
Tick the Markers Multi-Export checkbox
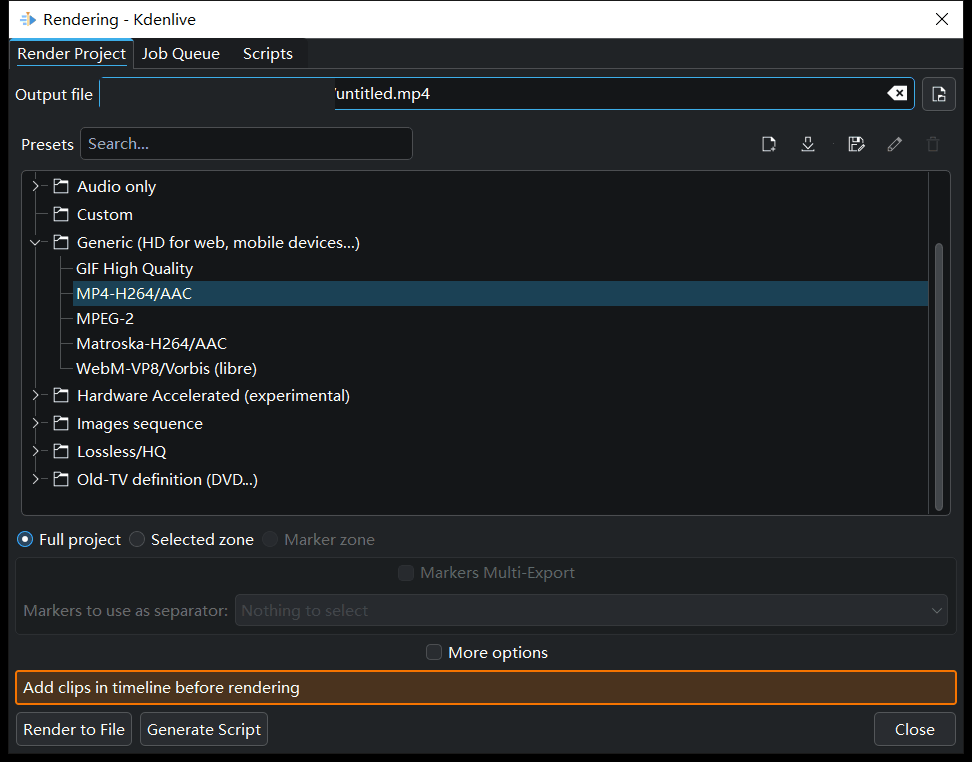pos(406,573)
